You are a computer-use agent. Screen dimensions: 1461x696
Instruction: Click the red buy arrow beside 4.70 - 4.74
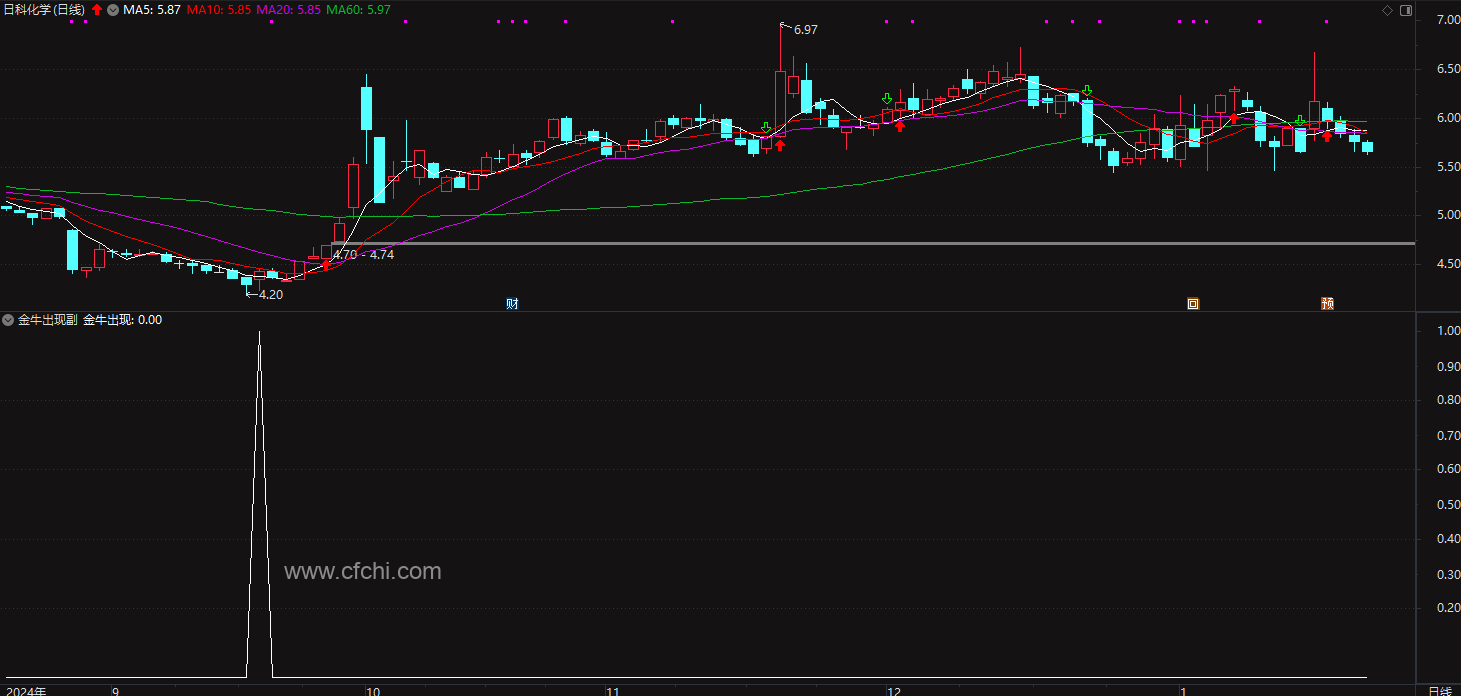pos(326,265)
